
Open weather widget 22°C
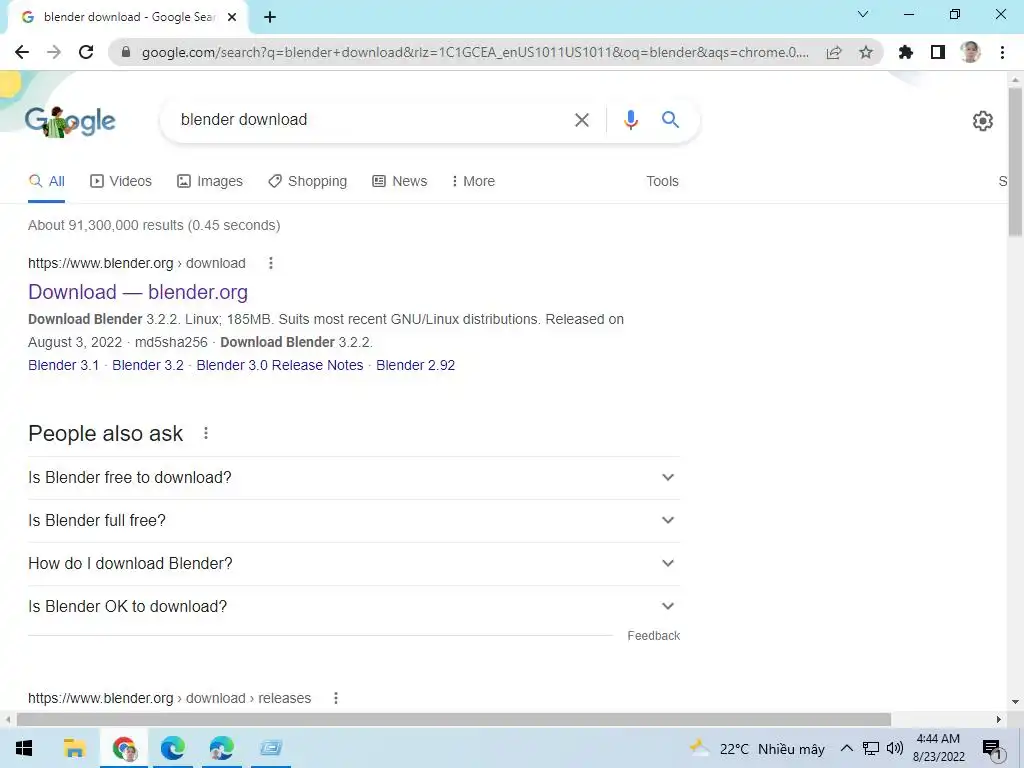coord(758,748)
